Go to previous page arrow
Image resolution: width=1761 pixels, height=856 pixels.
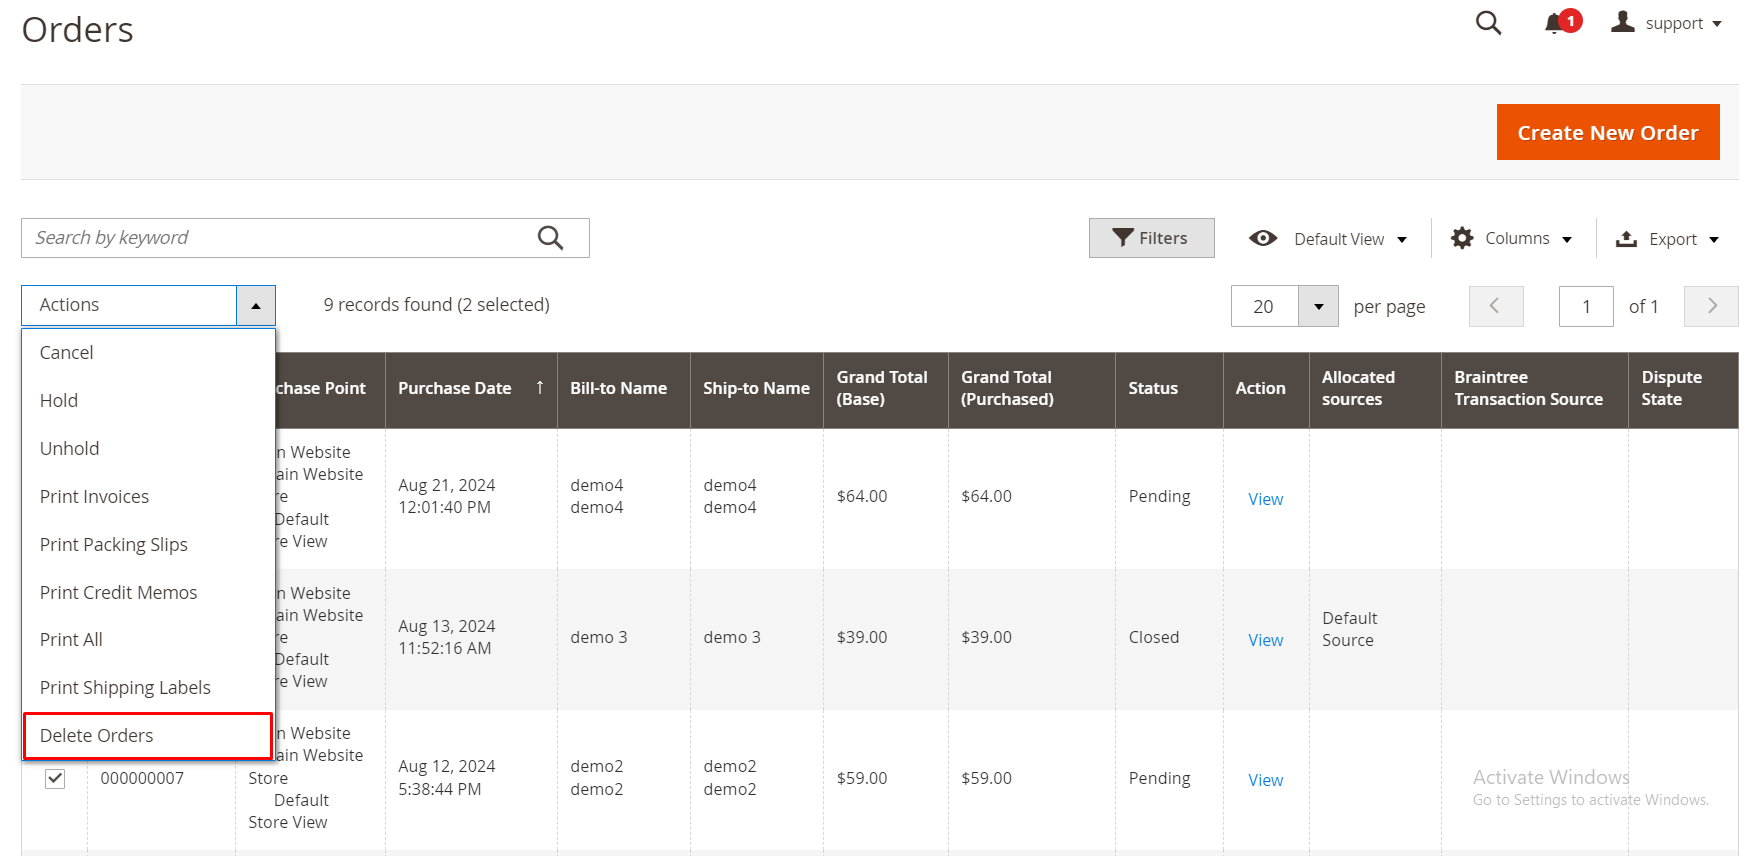[x=1495, y=306]
